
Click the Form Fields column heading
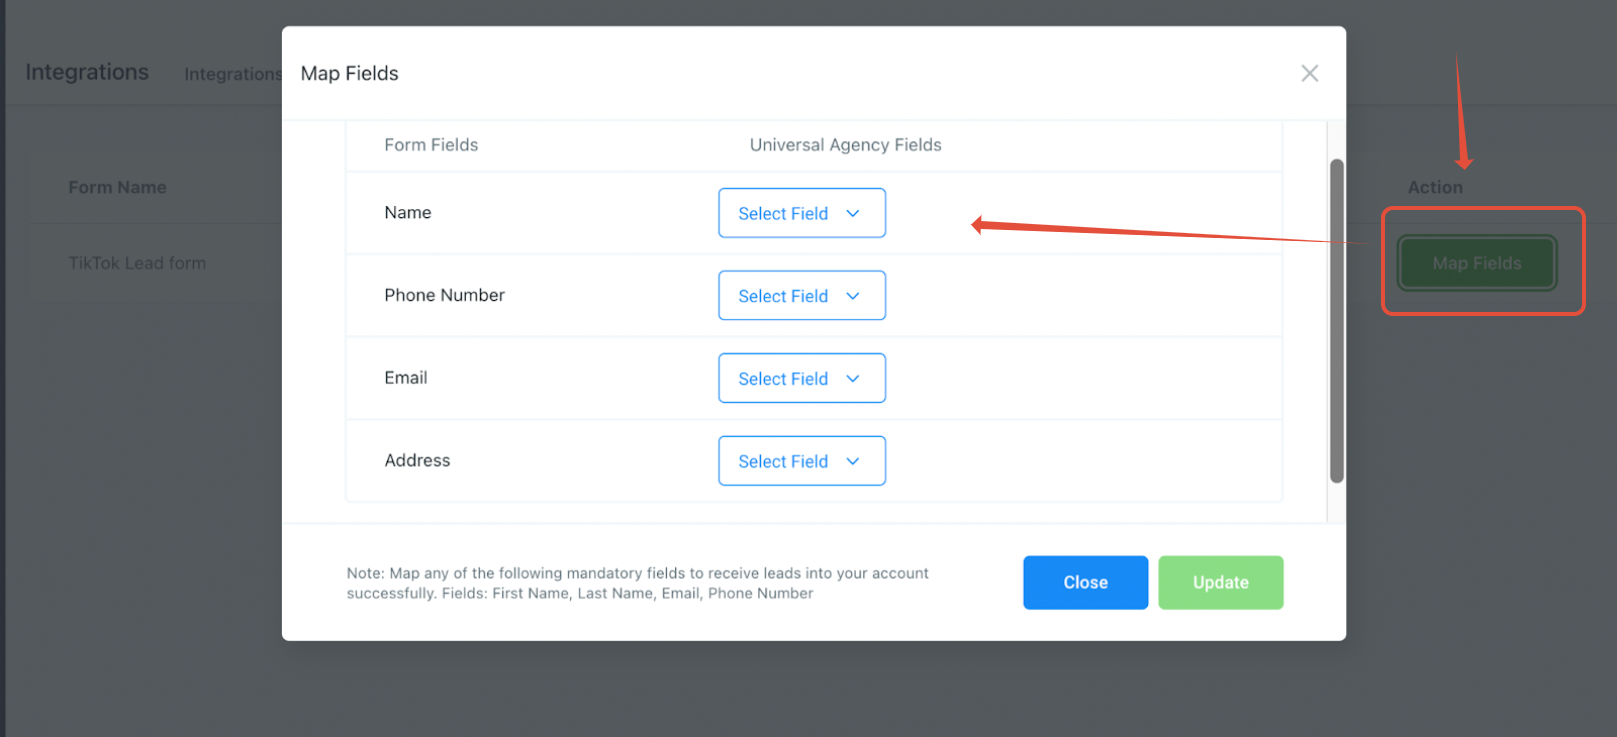pyautogui.click(x=431, y=145)
